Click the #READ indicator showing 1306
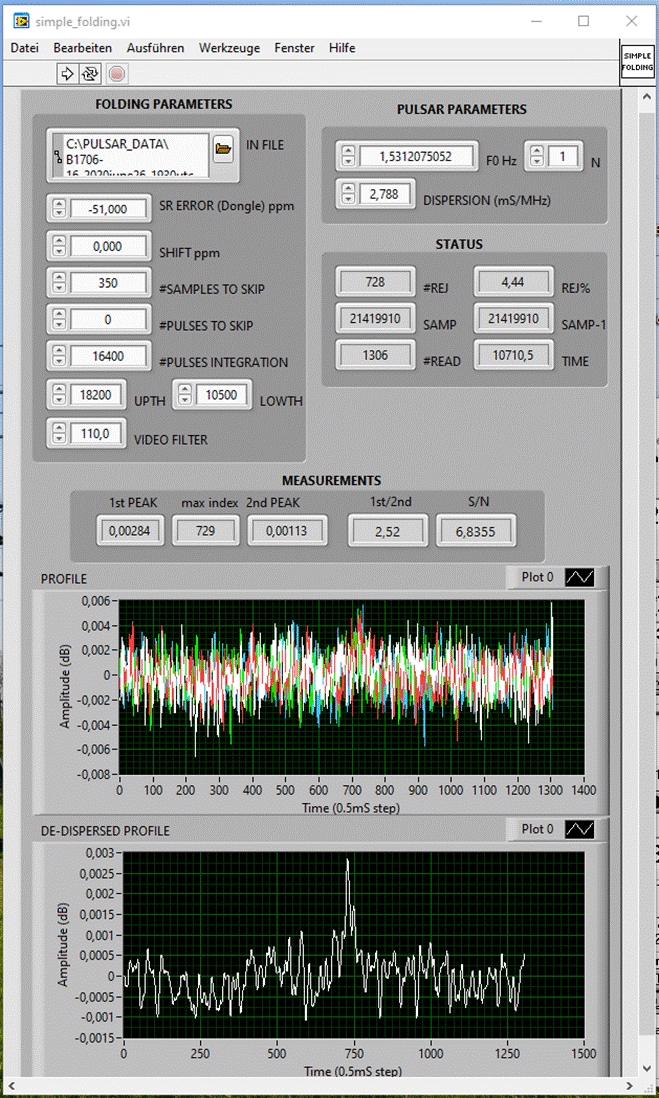Viewport: 659px width, 1098px height. tap(377, 355)
